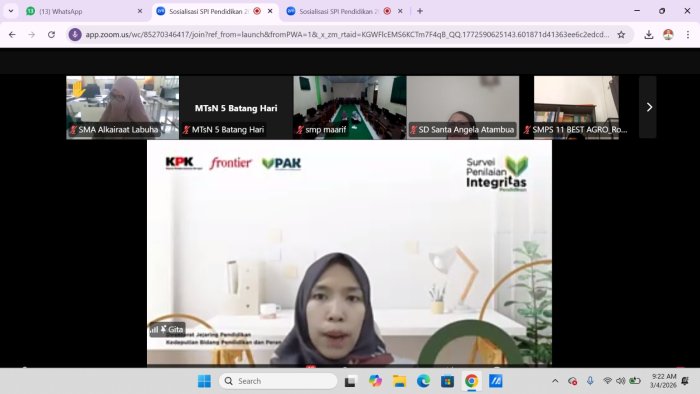Open Google Chrome from the taskbar
Viewport: 700px width, 394px height.
(471, 381)
